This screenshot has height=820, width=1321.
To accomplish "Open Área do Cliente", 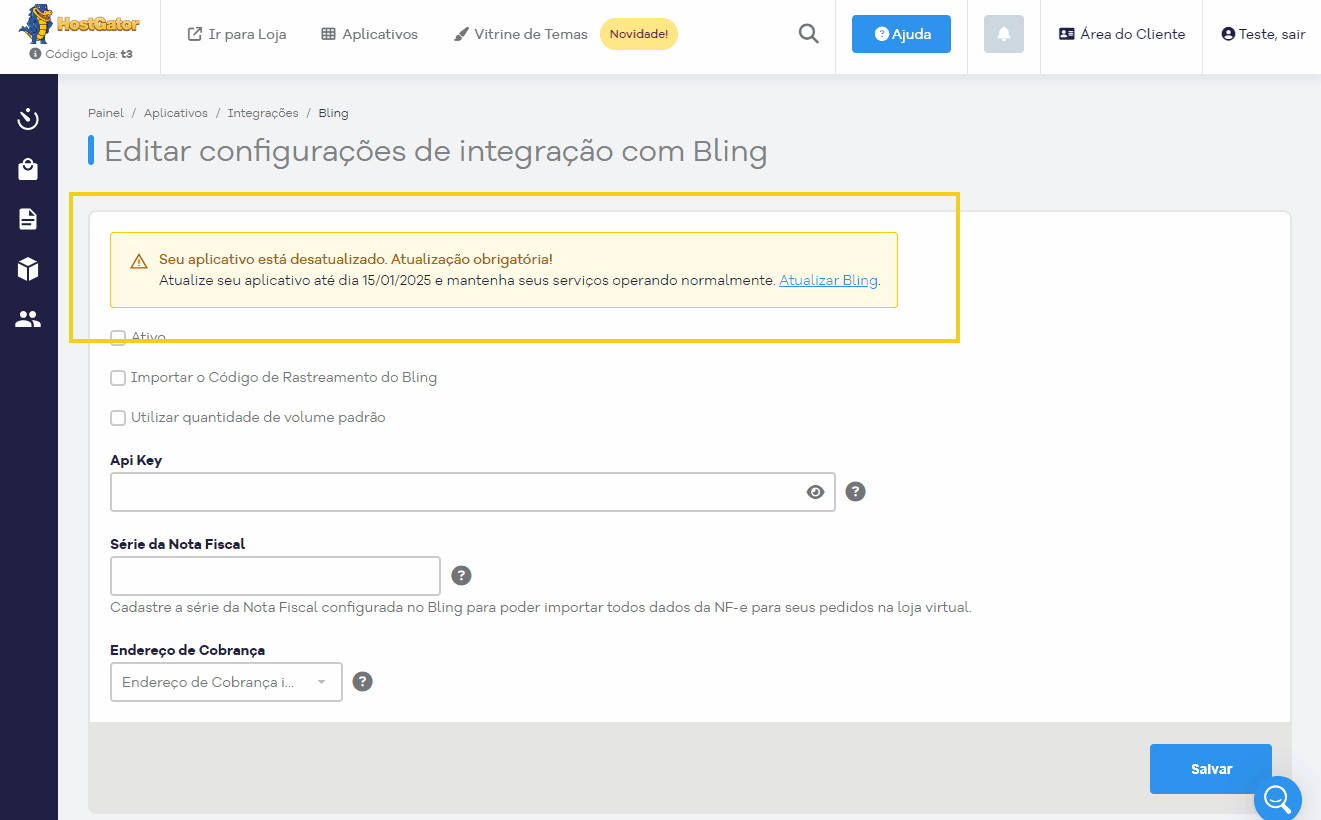I will (1122, 34).
